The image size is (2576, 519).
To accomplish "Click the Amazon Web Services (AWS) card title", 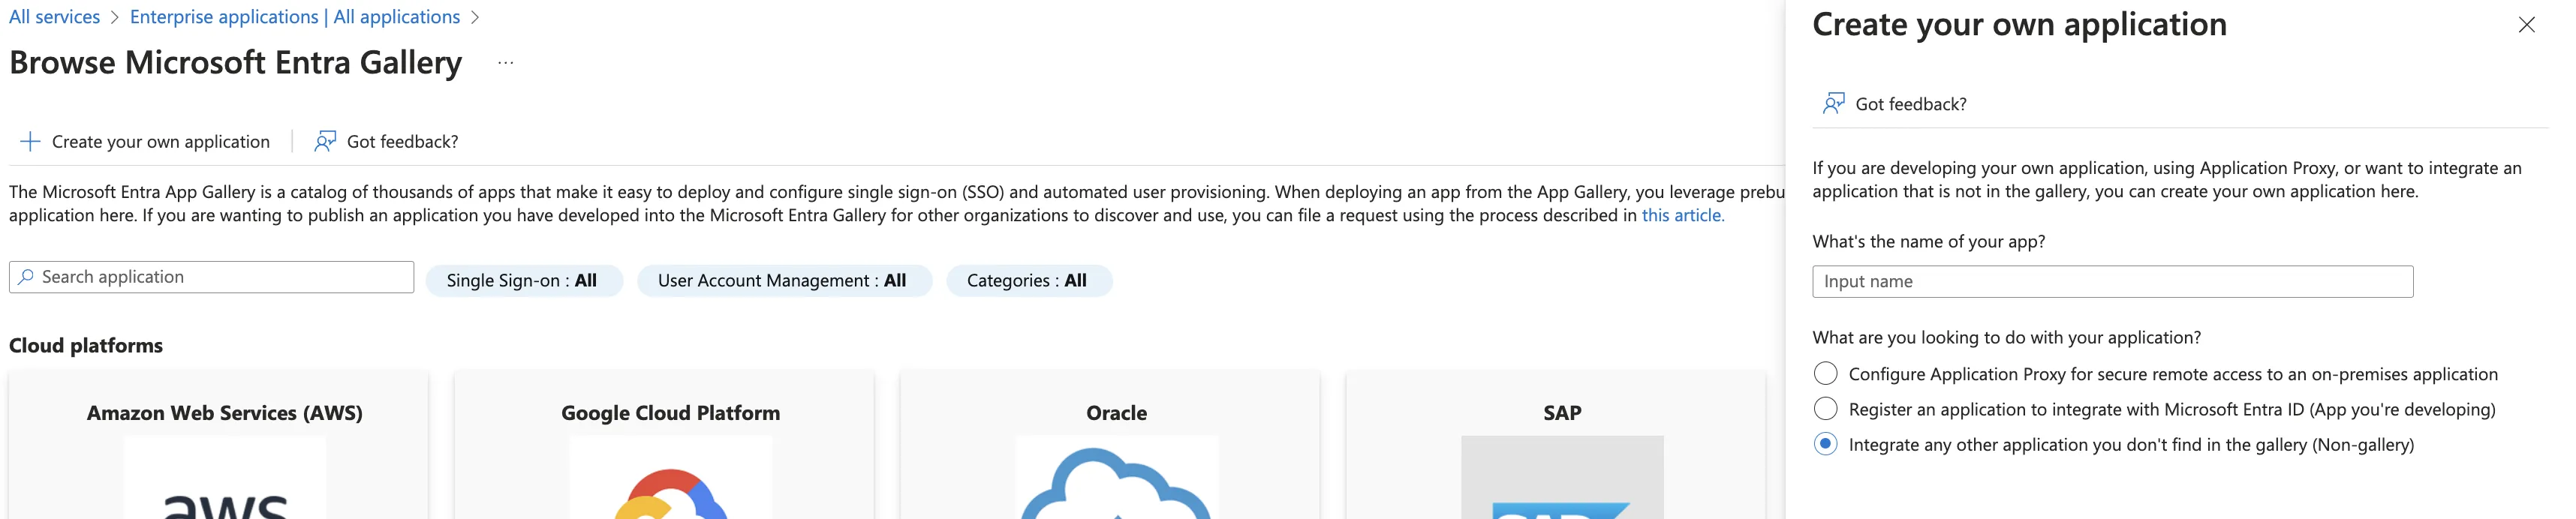I will click(225, 413).
